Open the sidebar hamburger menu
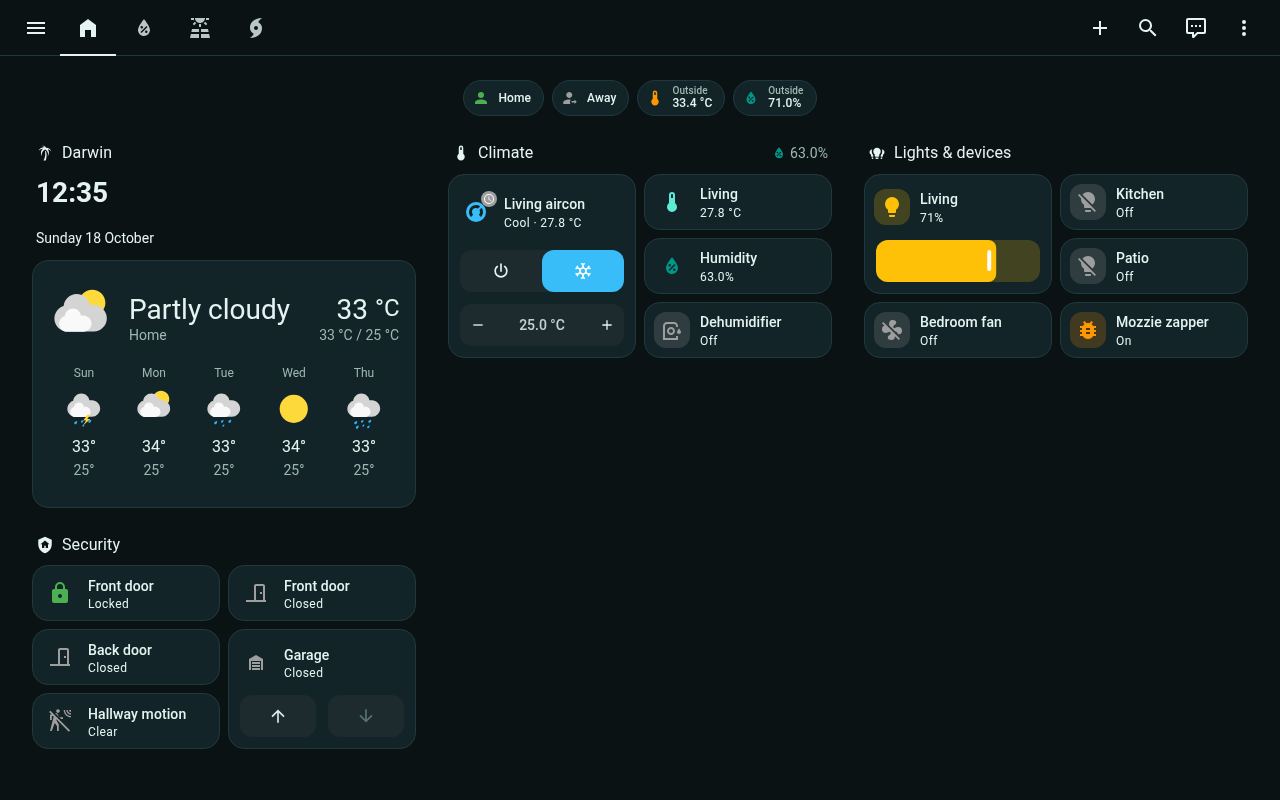1280x800 pixels. 36,28
